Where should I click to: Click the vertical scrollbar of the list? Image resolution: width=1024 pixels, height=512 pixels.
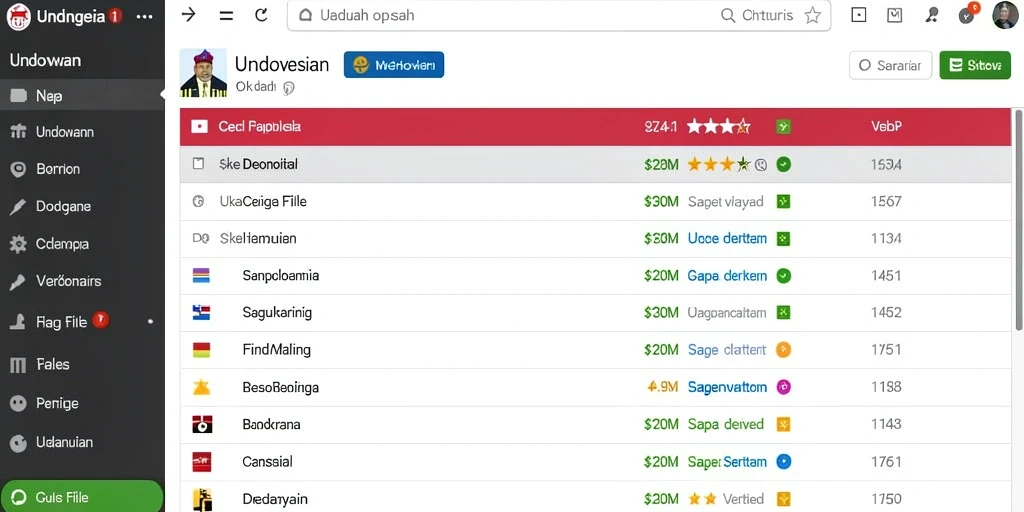1018,219
